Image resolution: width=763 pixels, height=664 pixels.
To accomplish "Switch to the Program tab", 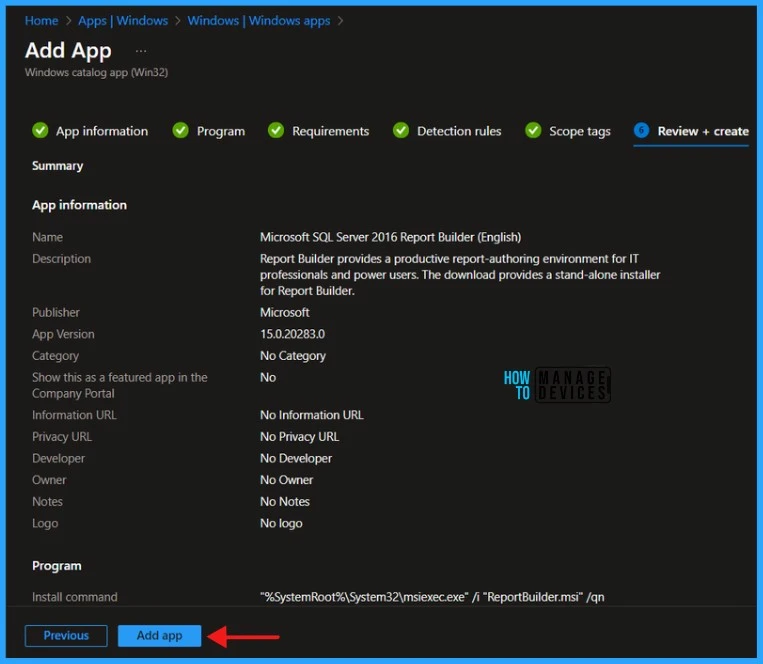I will (x=221, y=131).
